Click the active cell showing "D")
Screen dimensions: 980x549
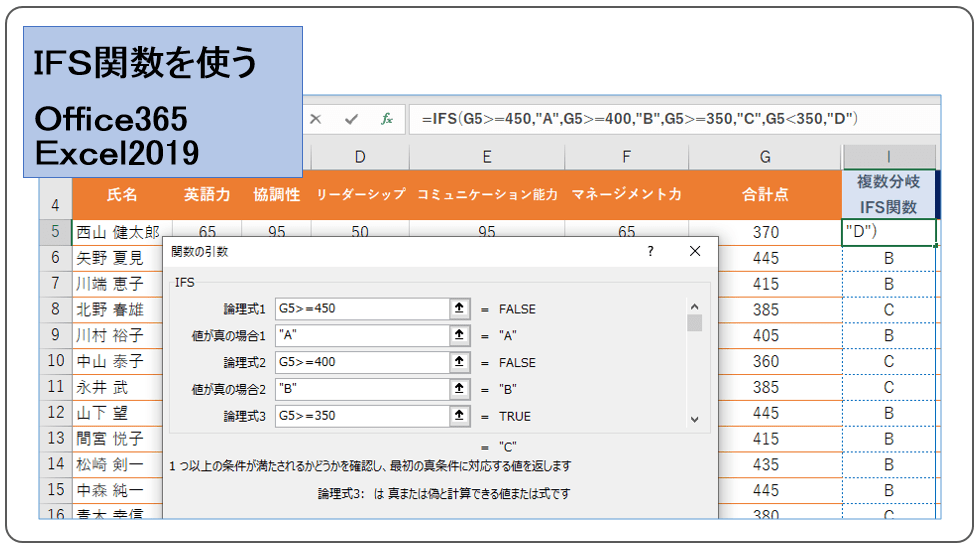coord(889,232)
